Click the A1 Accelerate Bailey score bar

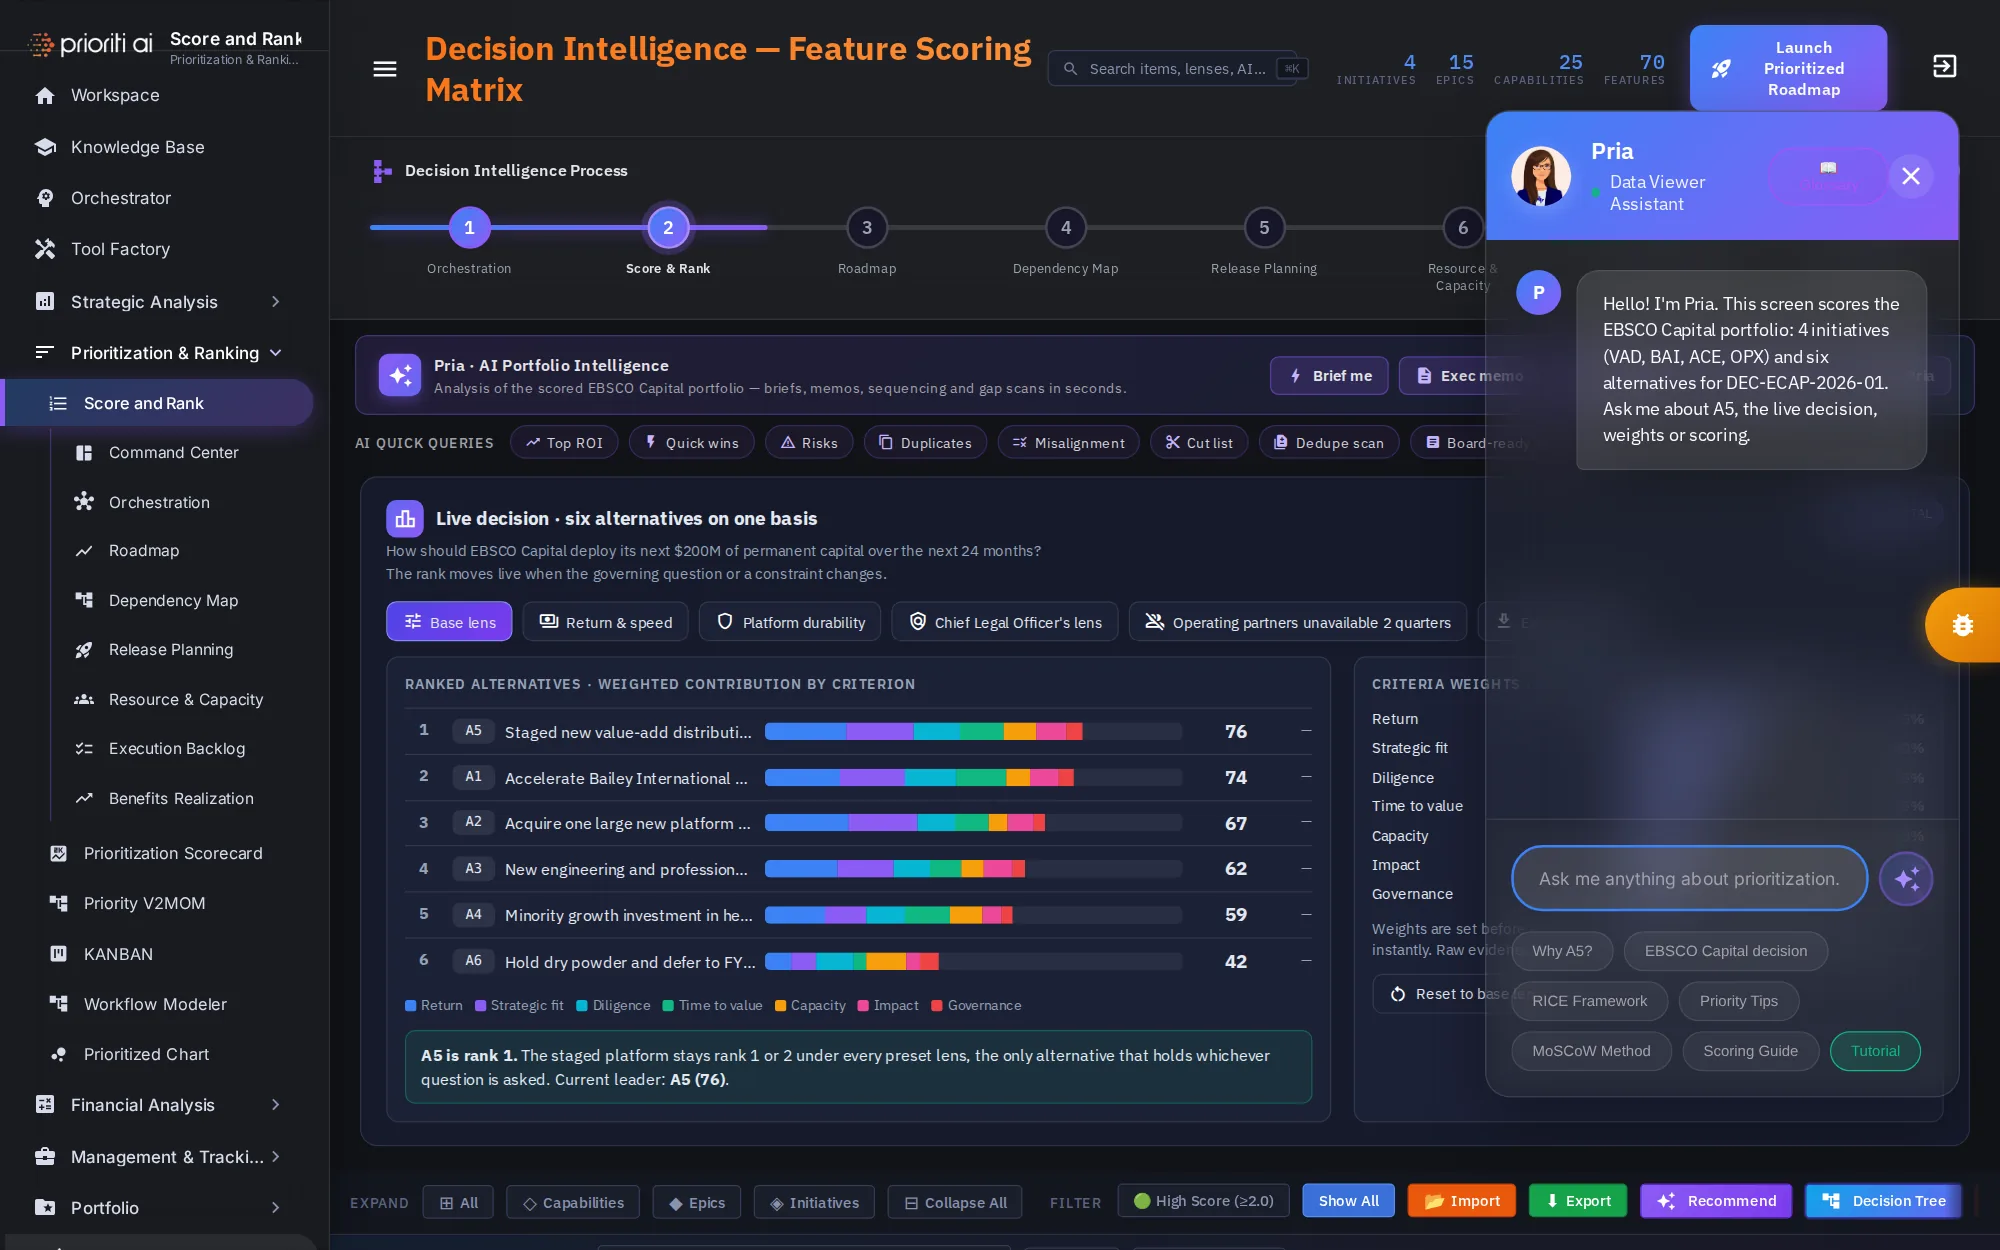(x=973, y=777)
